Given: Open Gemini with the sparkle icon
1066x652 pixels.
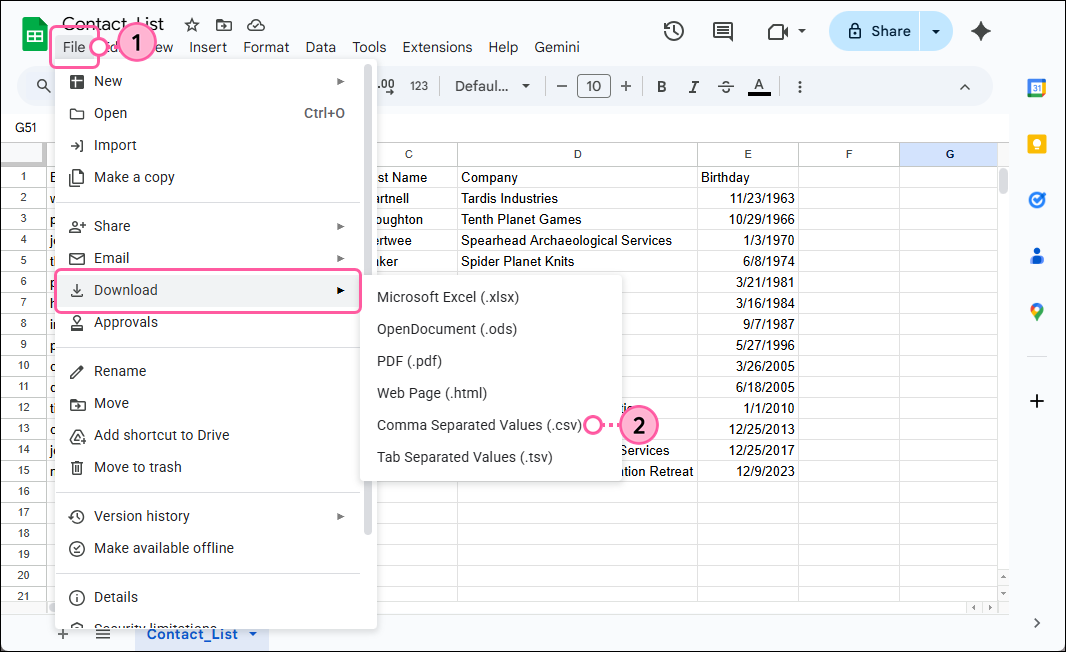Looking at the screenshot, I should [981, 31].
